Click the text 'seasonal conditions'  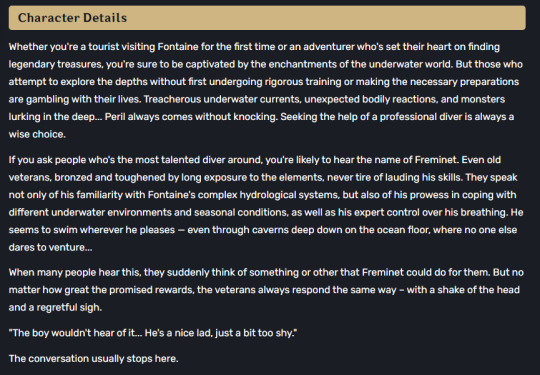(x=241, y=212)
